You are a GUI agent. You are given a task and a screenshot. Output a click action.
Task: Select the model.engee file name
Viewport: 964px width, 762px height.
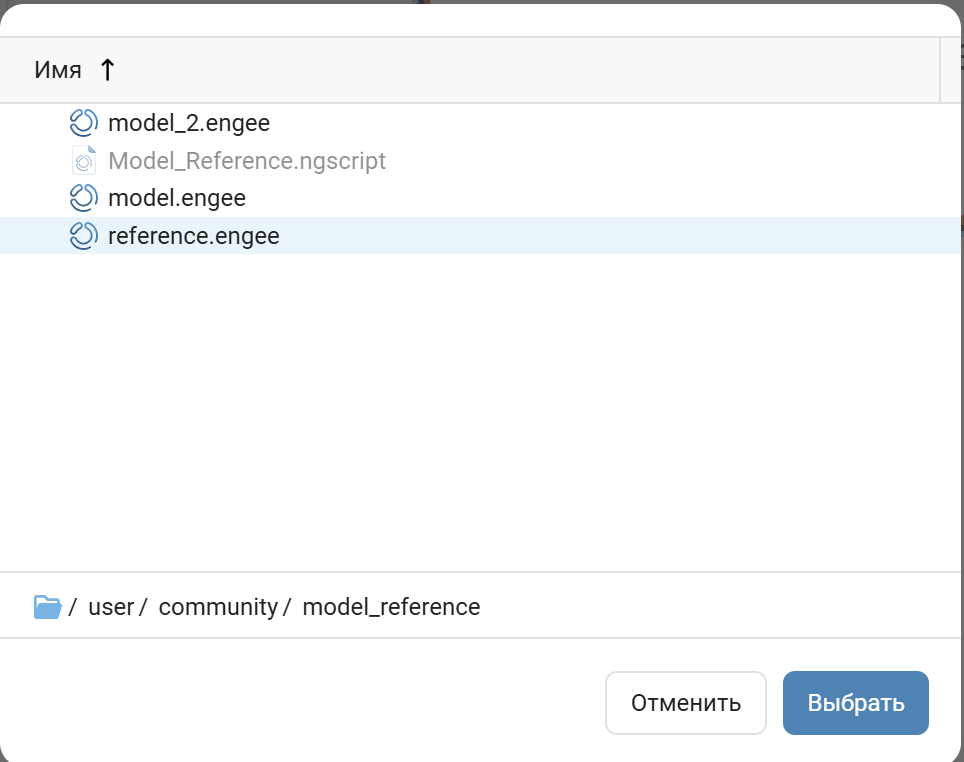(176, 198)
